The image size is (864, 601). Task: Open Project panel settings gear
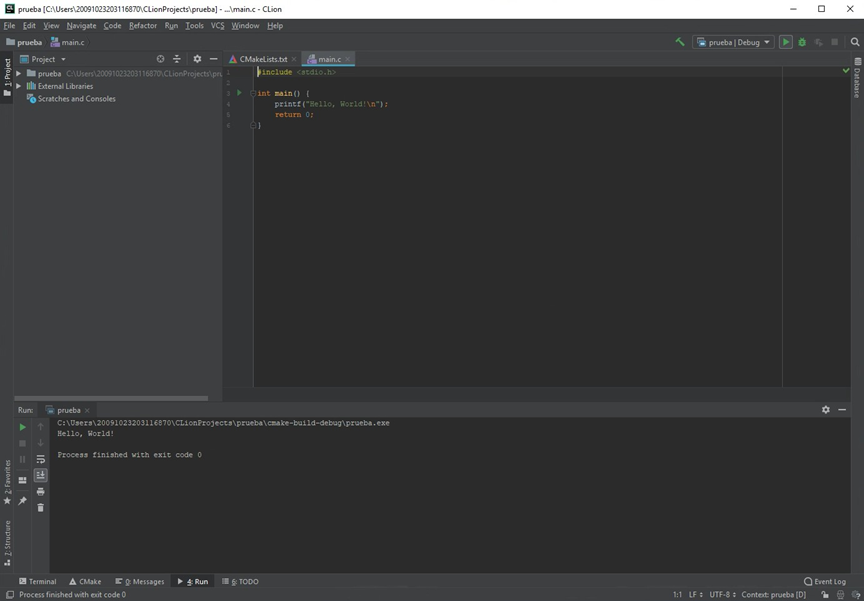[x=197, y=59]
